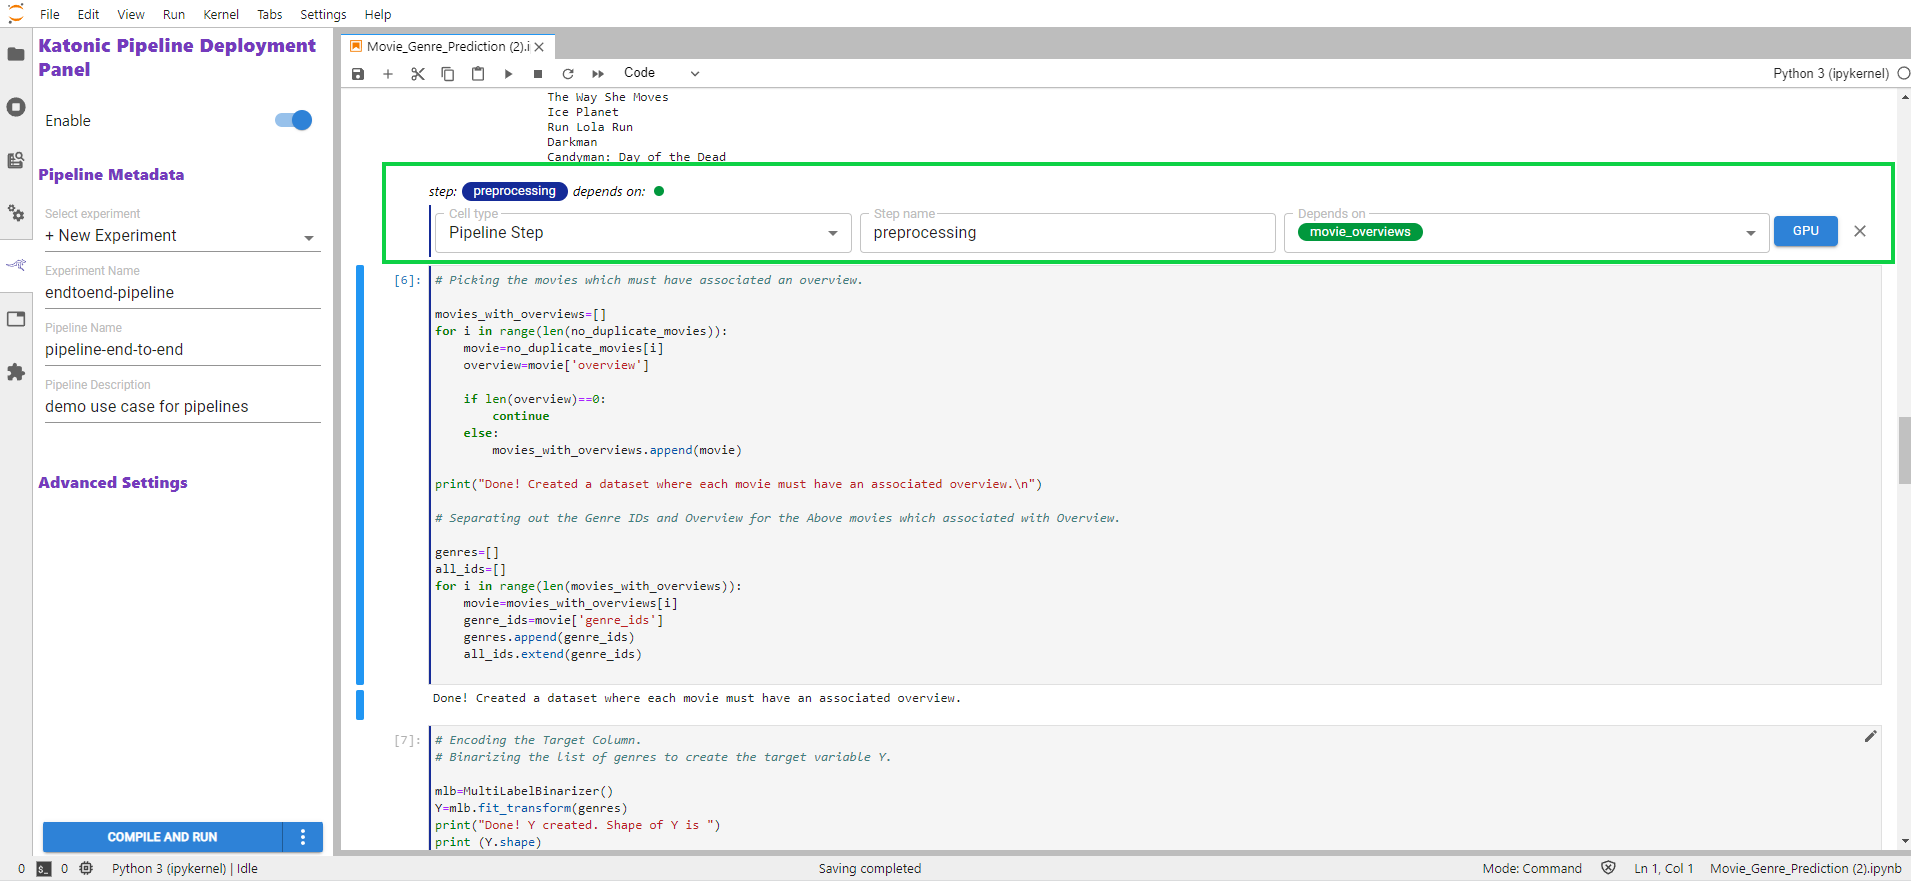Open the Cell type Pipeline Step dropdown
Screen dimensions: 1911x883
pos(643,233)
